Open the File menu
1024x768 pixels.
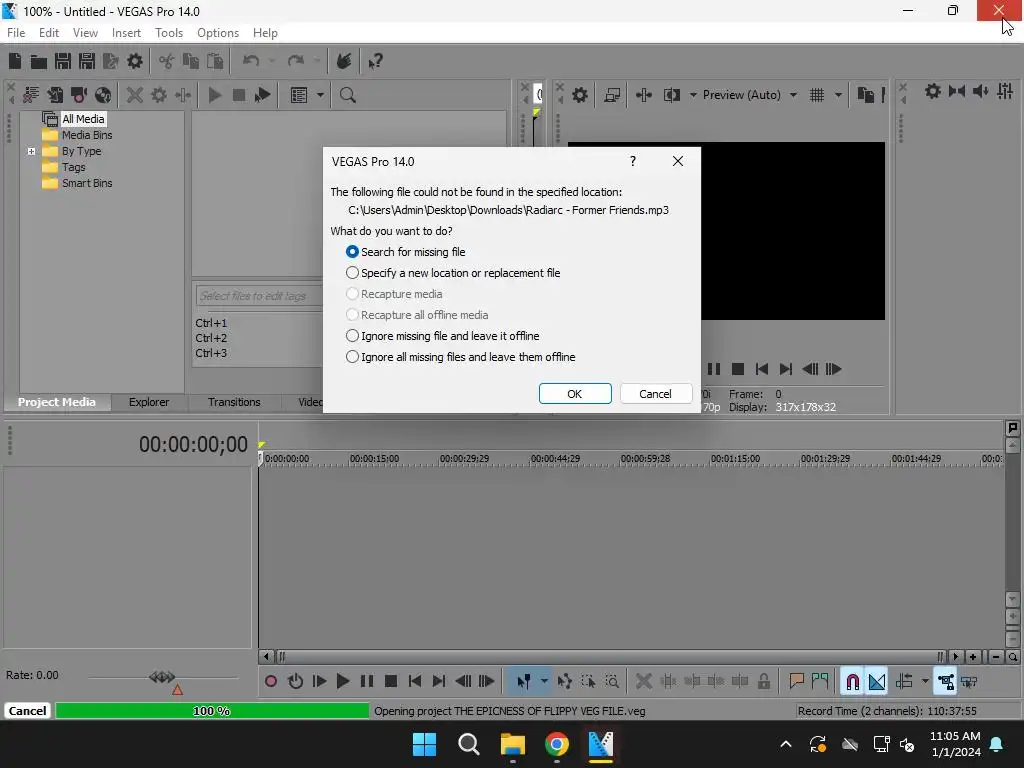pos(16,33)
